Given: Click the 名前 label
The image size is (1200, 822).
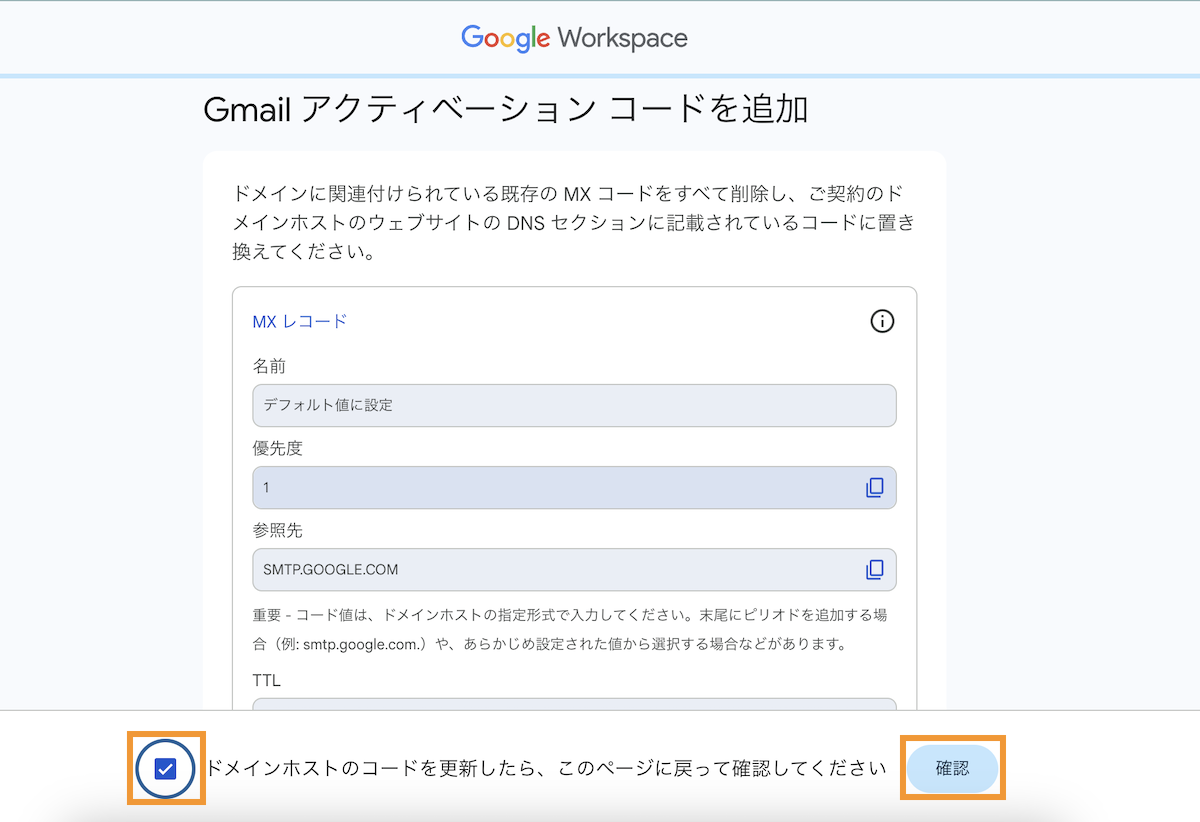Looking at the screenshot, I should (x=270, y=366).
